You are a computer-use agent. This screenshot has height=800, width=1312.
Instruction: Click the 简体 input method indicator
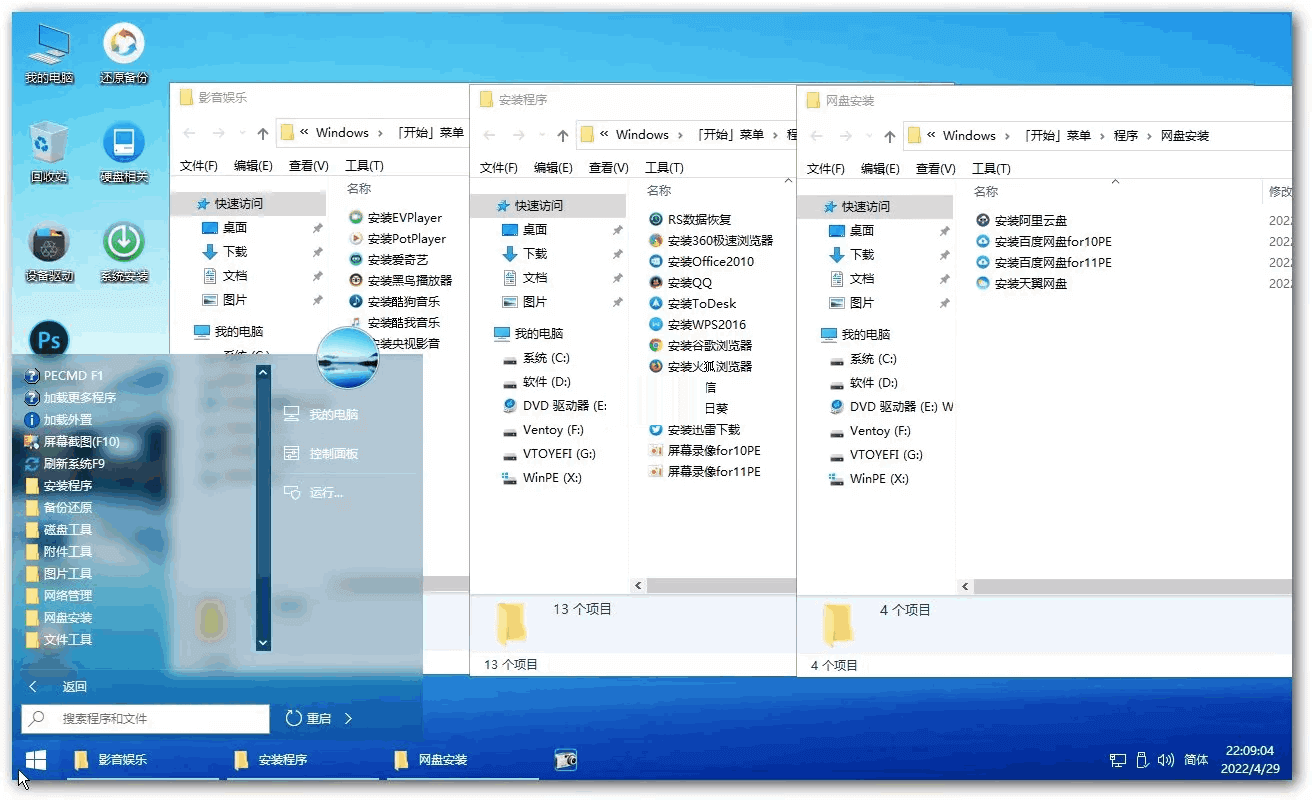click(x=1196, y=760)
